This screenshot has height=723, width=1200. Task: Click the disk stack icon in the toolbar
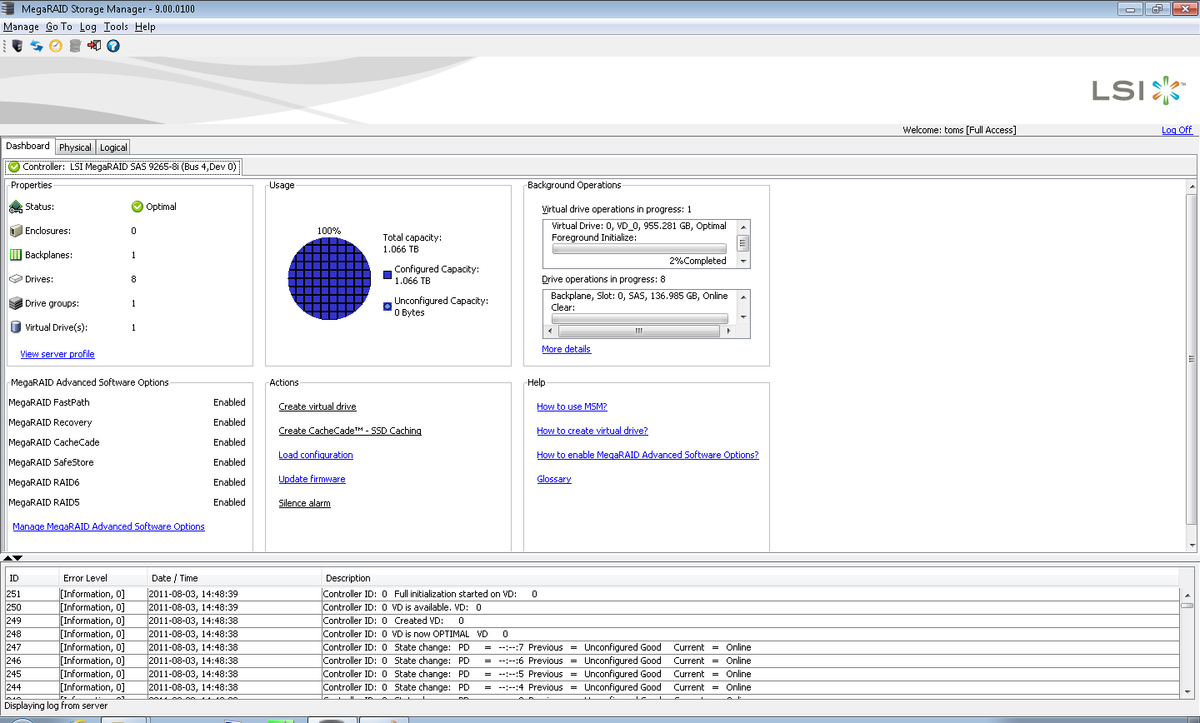click(75, 45)
